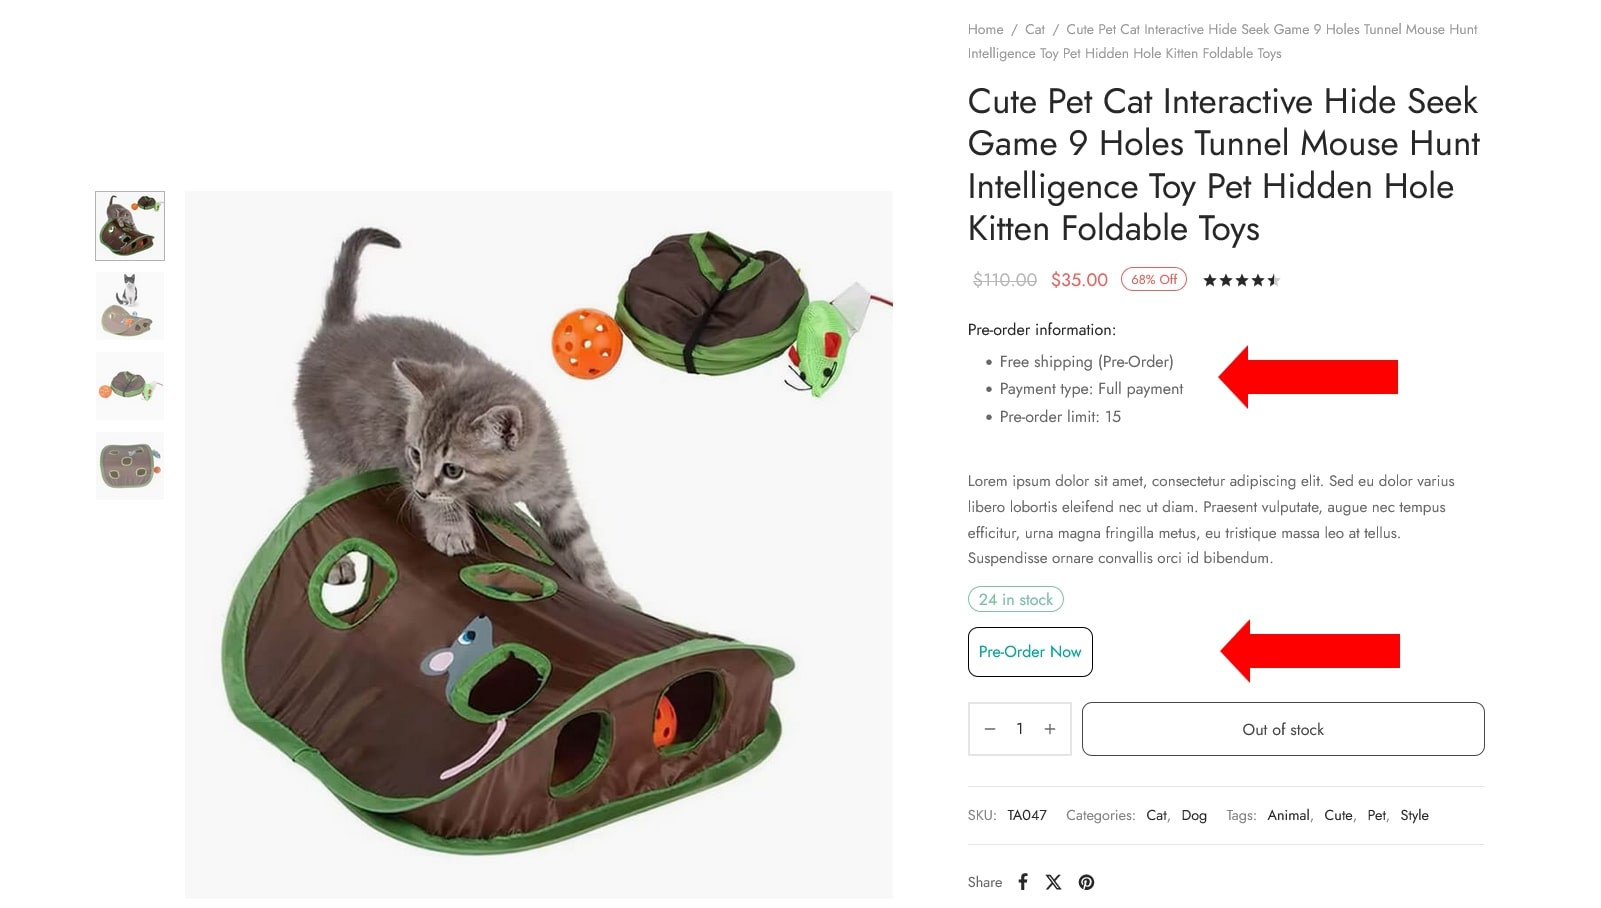Screen dimensions: 1601x908
Task: Share product on Facebook icon
Action: coord(1023,882)
